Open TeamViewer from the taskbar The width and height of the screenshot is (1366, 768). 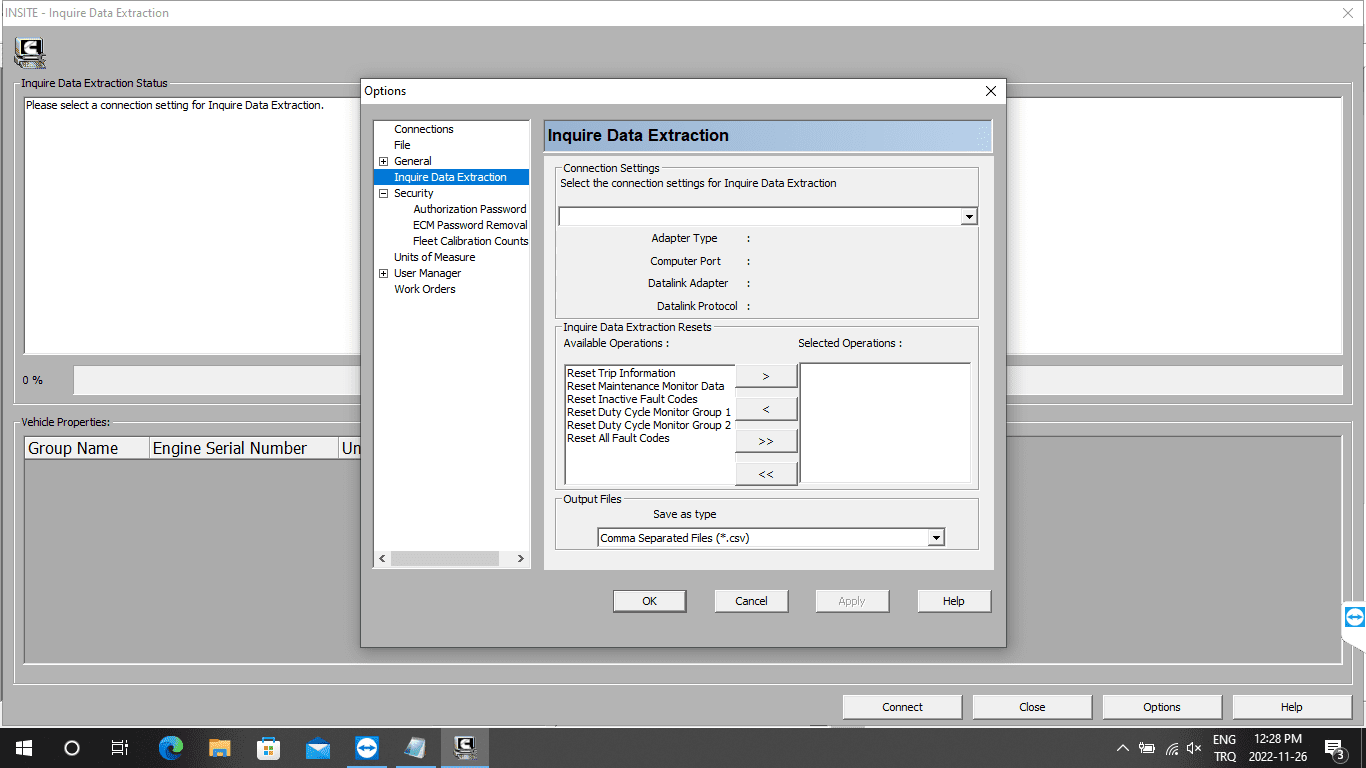coord(367,747)
